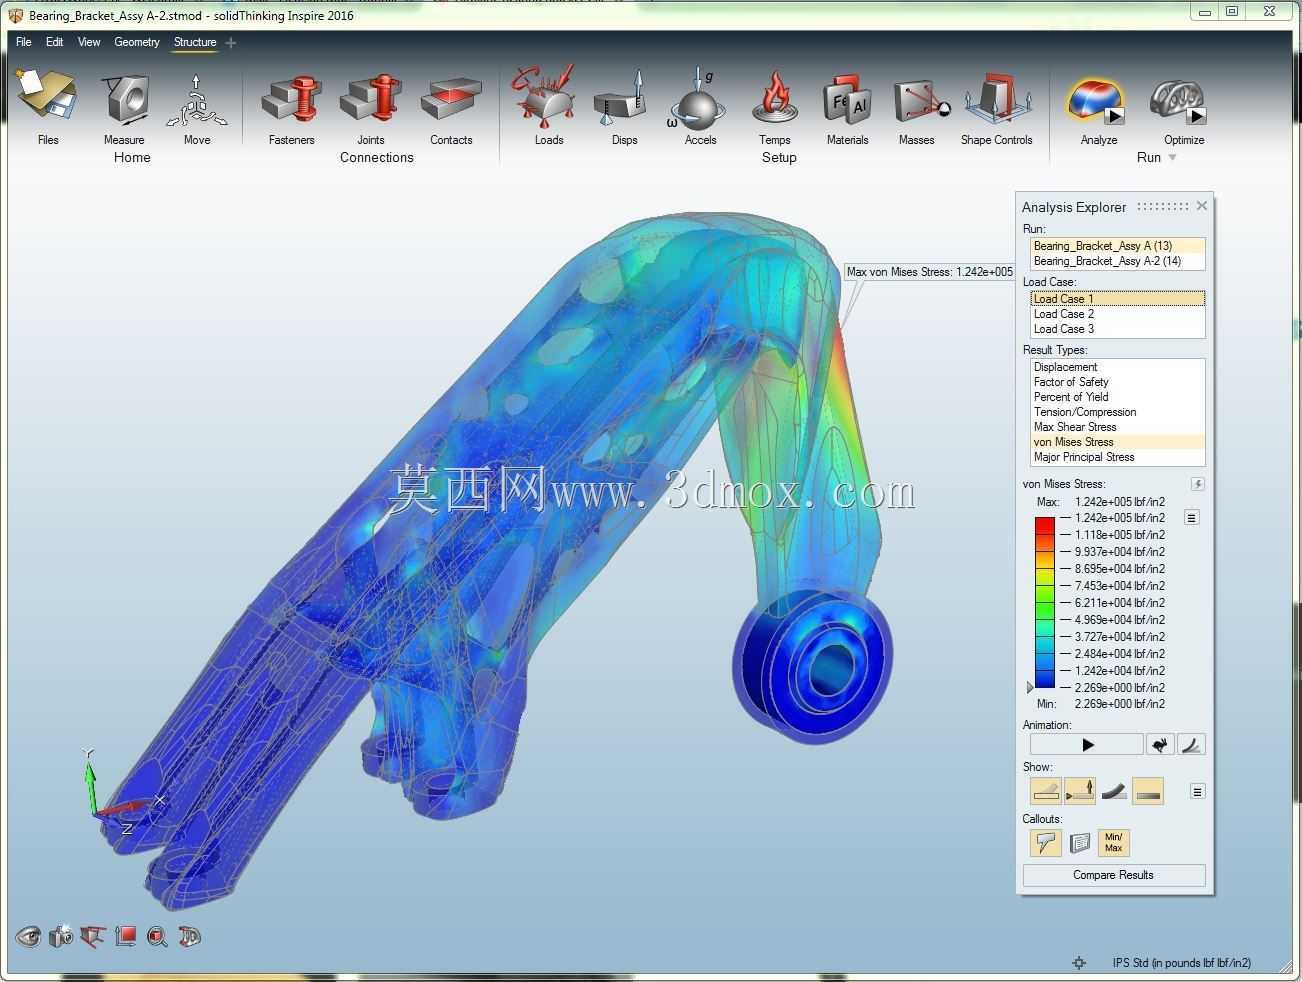Open the Show options menu button
Viewport: 1302px width, 982px height.
[1197, 791]
